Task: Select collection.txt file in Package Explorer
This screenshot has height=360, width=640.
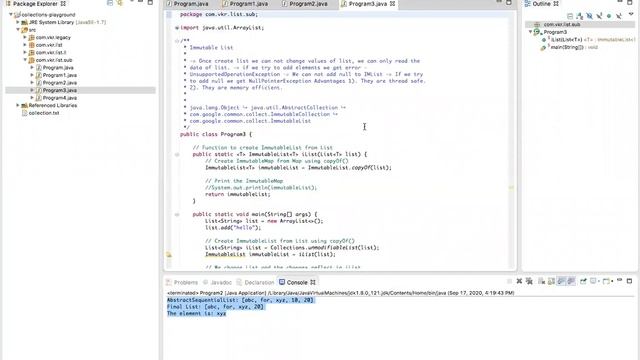Action: 44,113
